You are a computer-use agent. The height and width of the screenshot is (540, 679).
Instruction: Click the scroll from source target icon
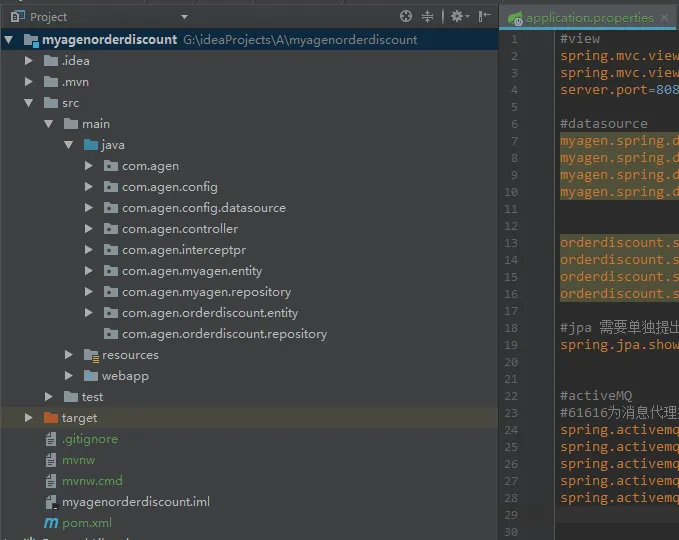tap(405, 16)
